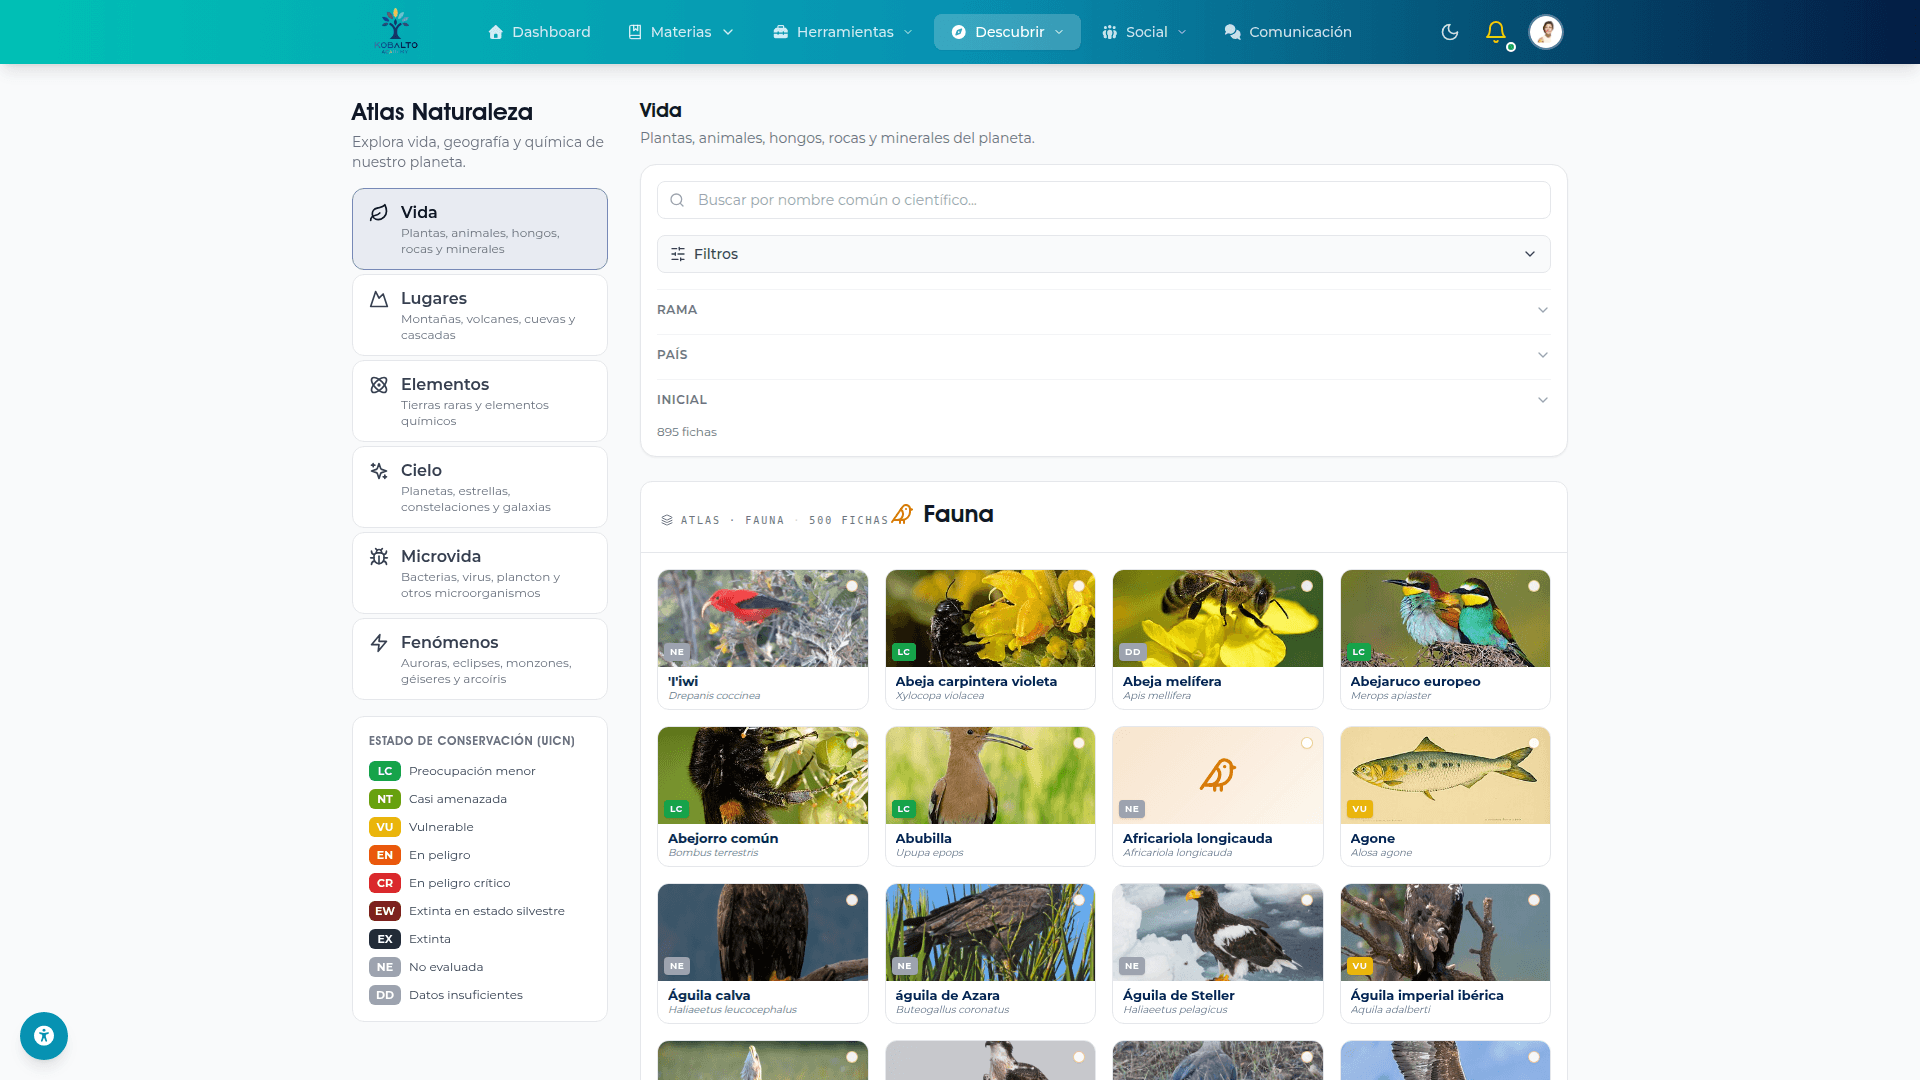Image resolution: width=1920 pixels, height=1080 pixels.
Task: Toggle selection circle on 'I'iwi card
Action: tap(852, 586)
